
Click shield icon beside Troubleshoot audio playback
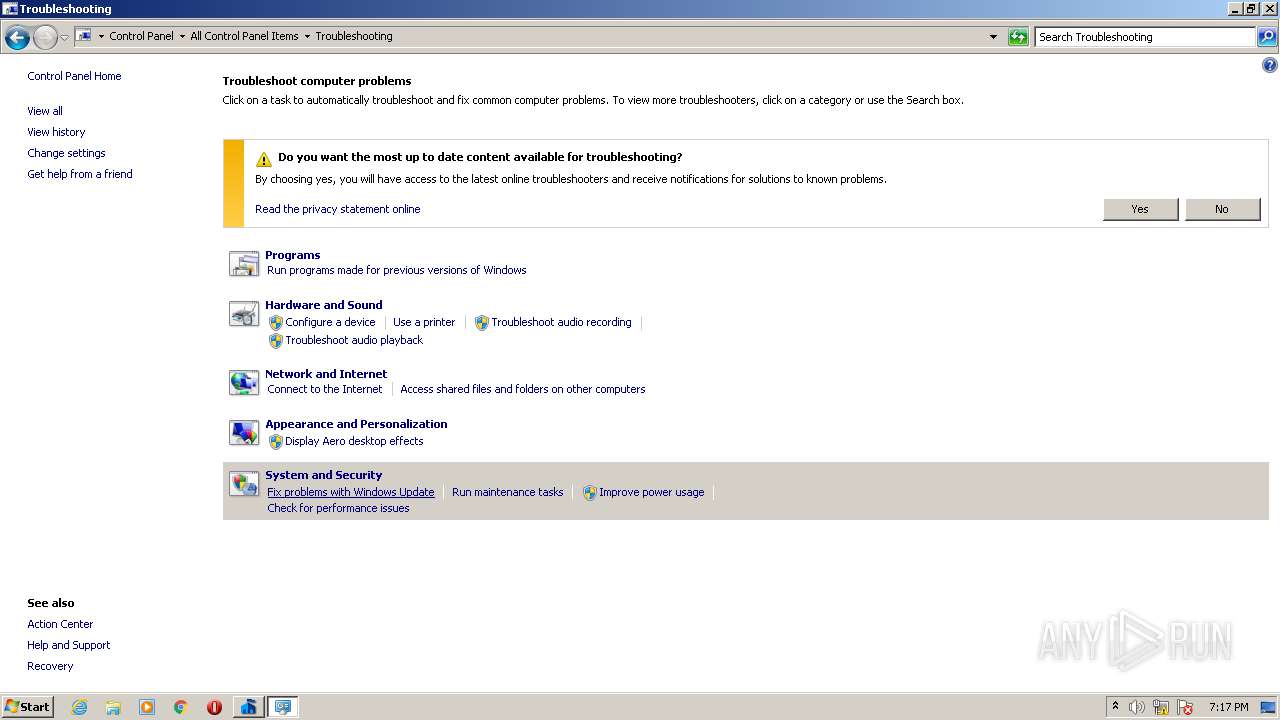click(276, 341)
